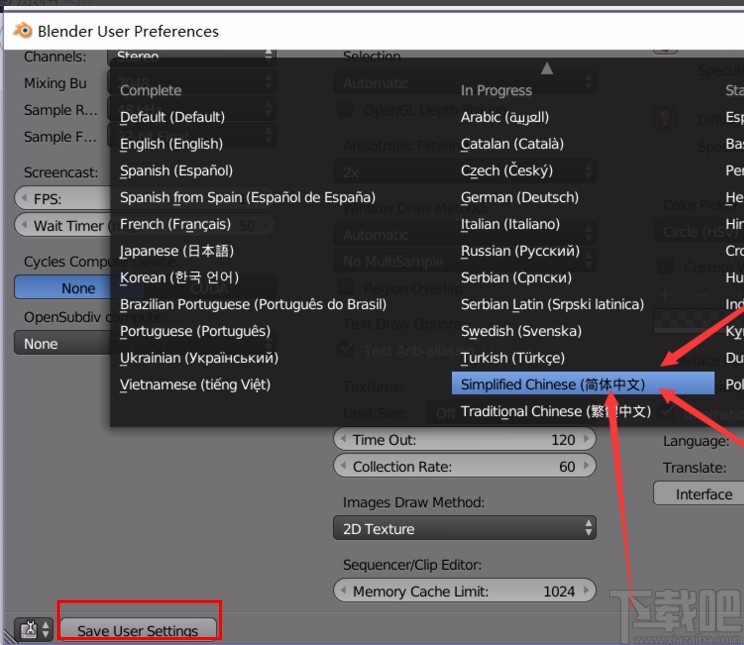Open the editor type selector icon
Screen dimensions: 744x645
[x=33, y=629]
